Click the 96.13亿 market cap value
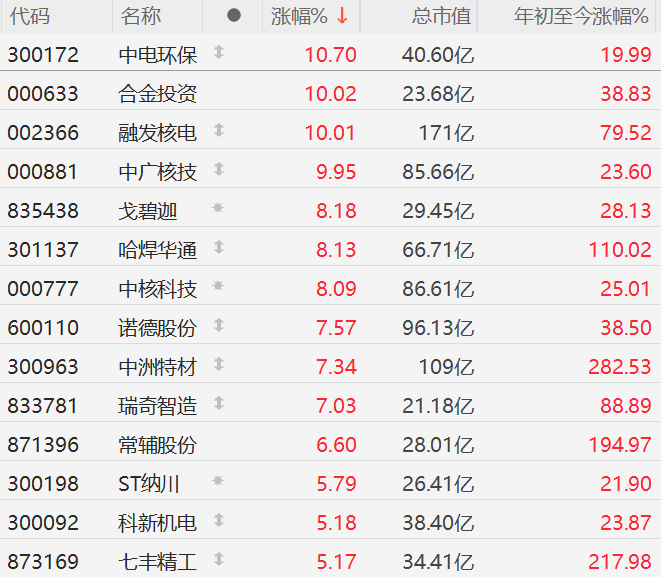Image resolution: width=661 pixels, height=577 pixels. point(438,328)
